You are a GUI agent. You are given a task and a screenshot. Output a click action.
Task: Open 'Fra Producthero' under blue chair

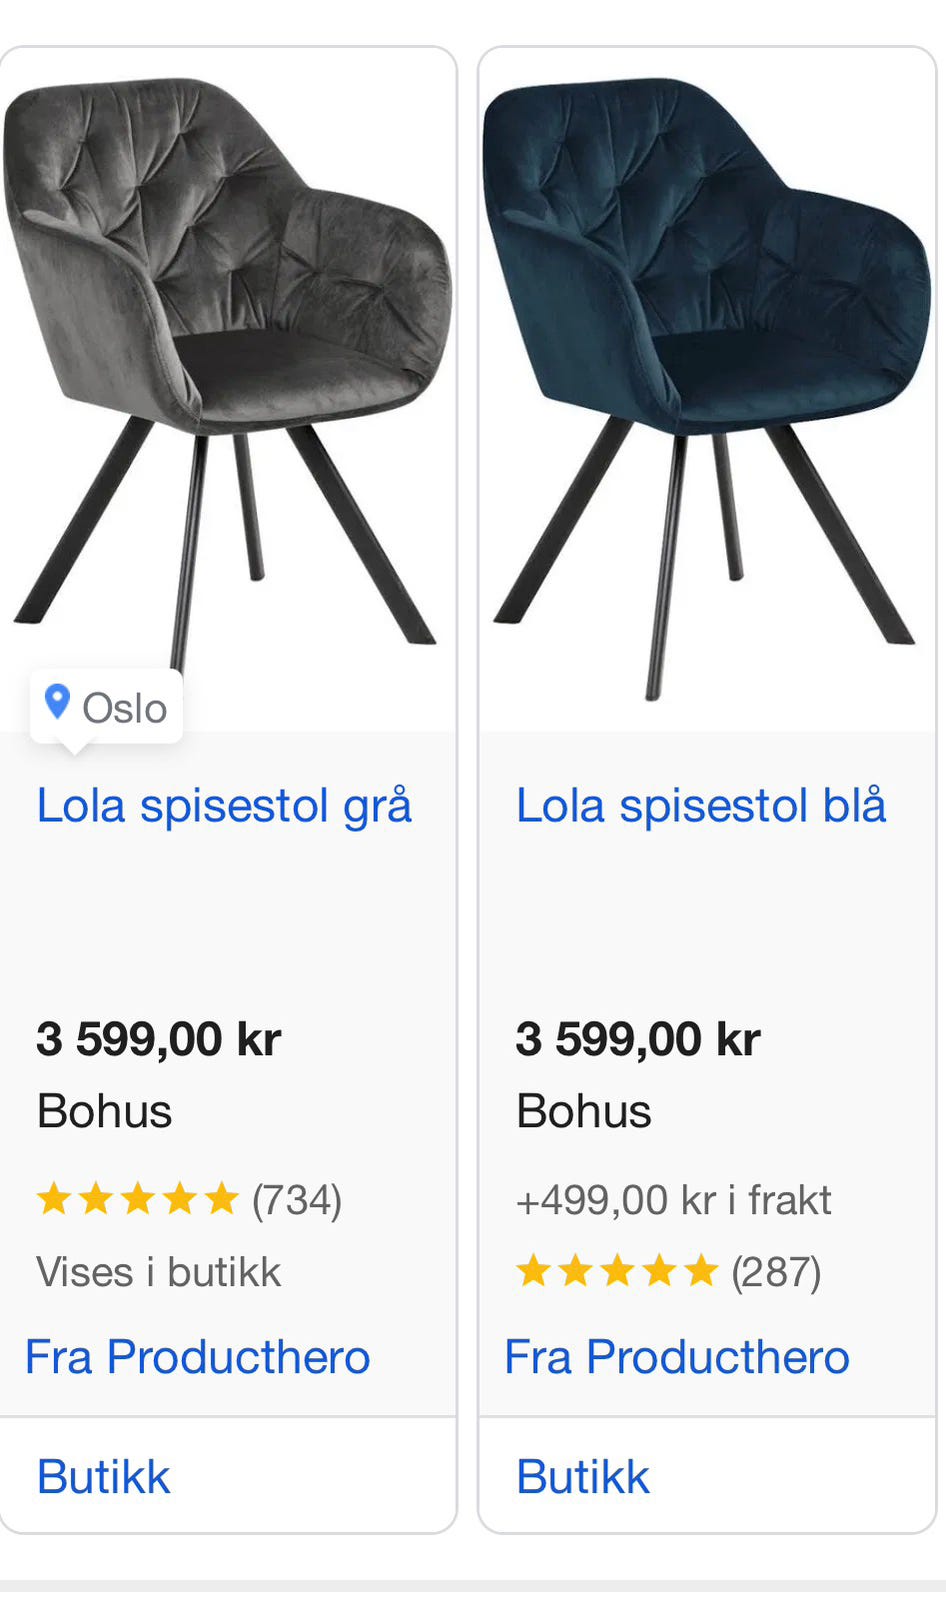[677, 1357]
